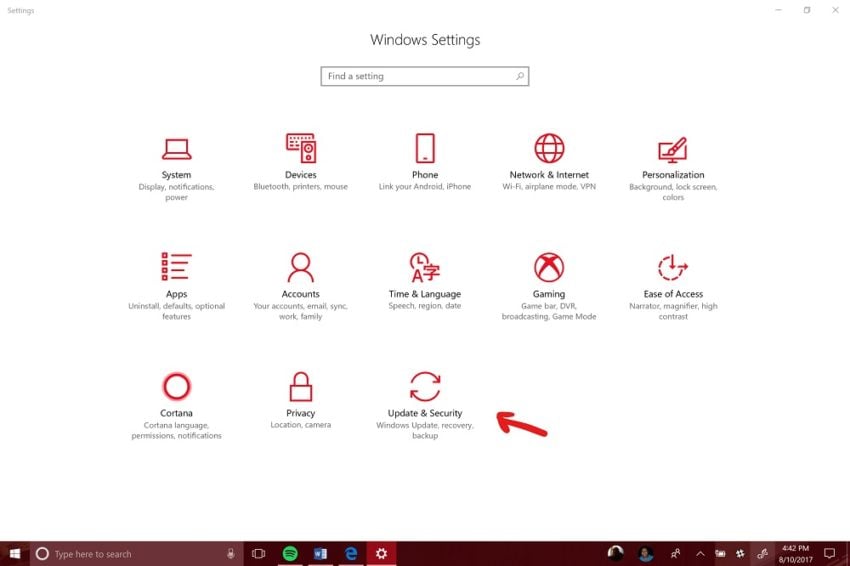Click the 'Display, notifications, power' description text
The height and width of the screenshot is (566, 850).
coord(176,192)
